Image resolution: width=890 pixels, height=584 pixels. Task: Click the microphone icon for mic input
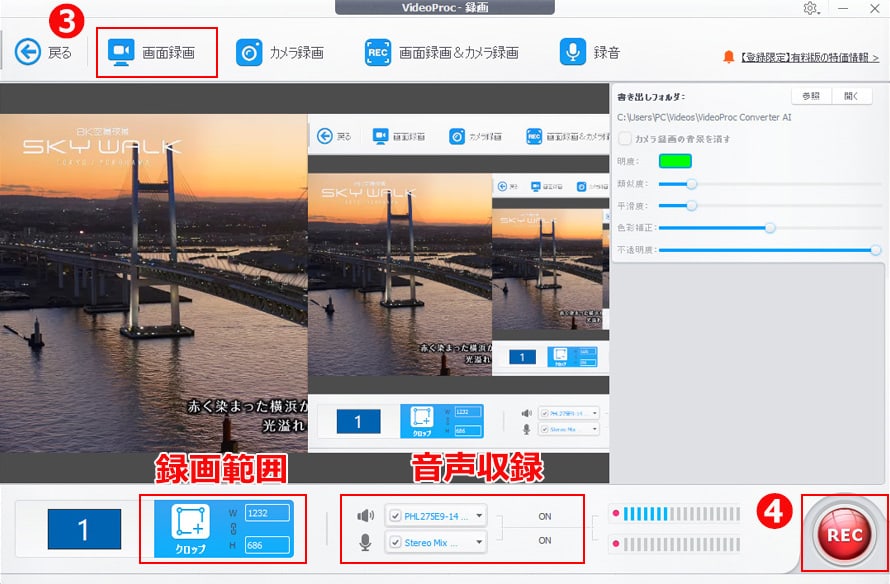coord(365,542)
